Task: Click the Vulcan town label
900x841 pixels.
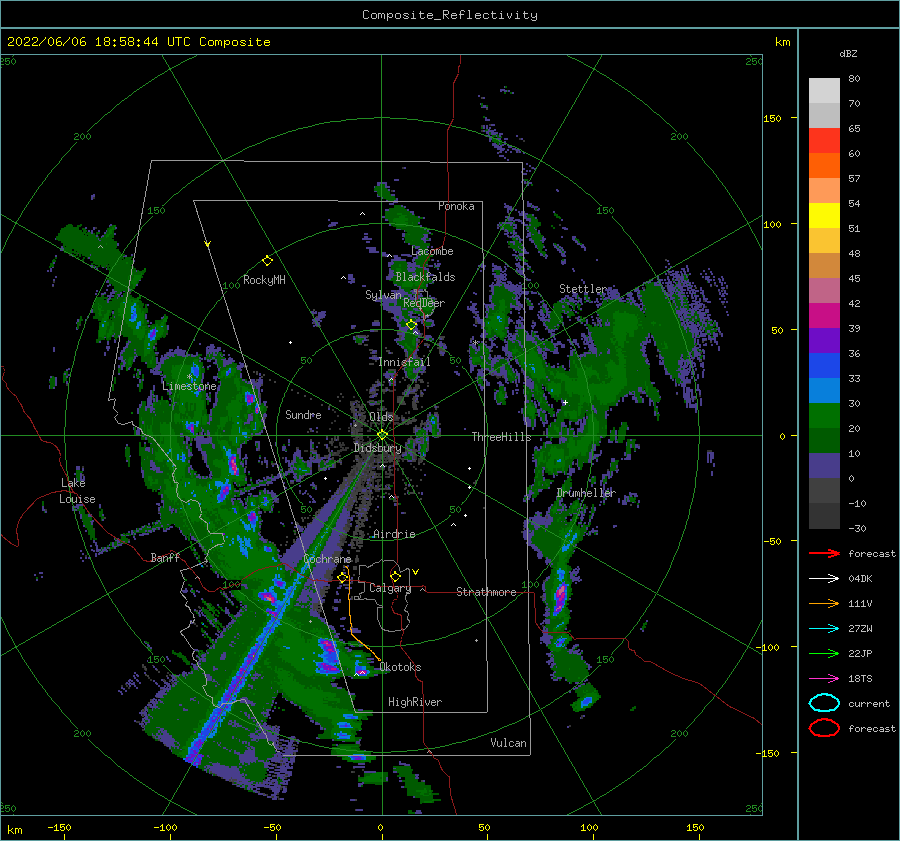Action: click(x=508, y=743)
